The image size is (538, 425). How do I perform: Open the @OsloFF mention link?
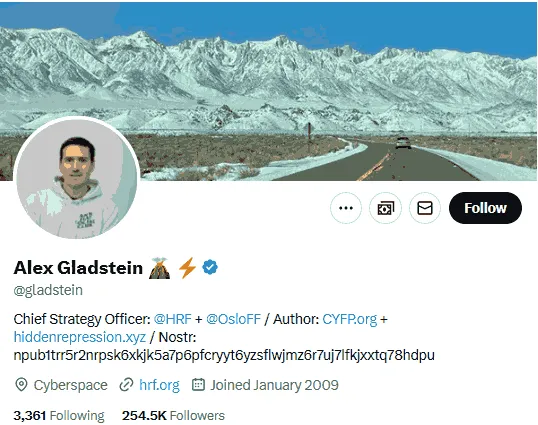coord(233,319)
